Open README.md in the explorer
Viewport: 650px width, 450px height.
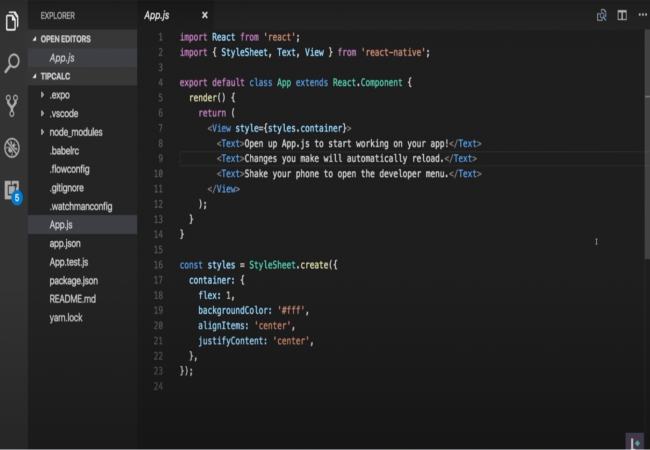(x=72, y=299)
